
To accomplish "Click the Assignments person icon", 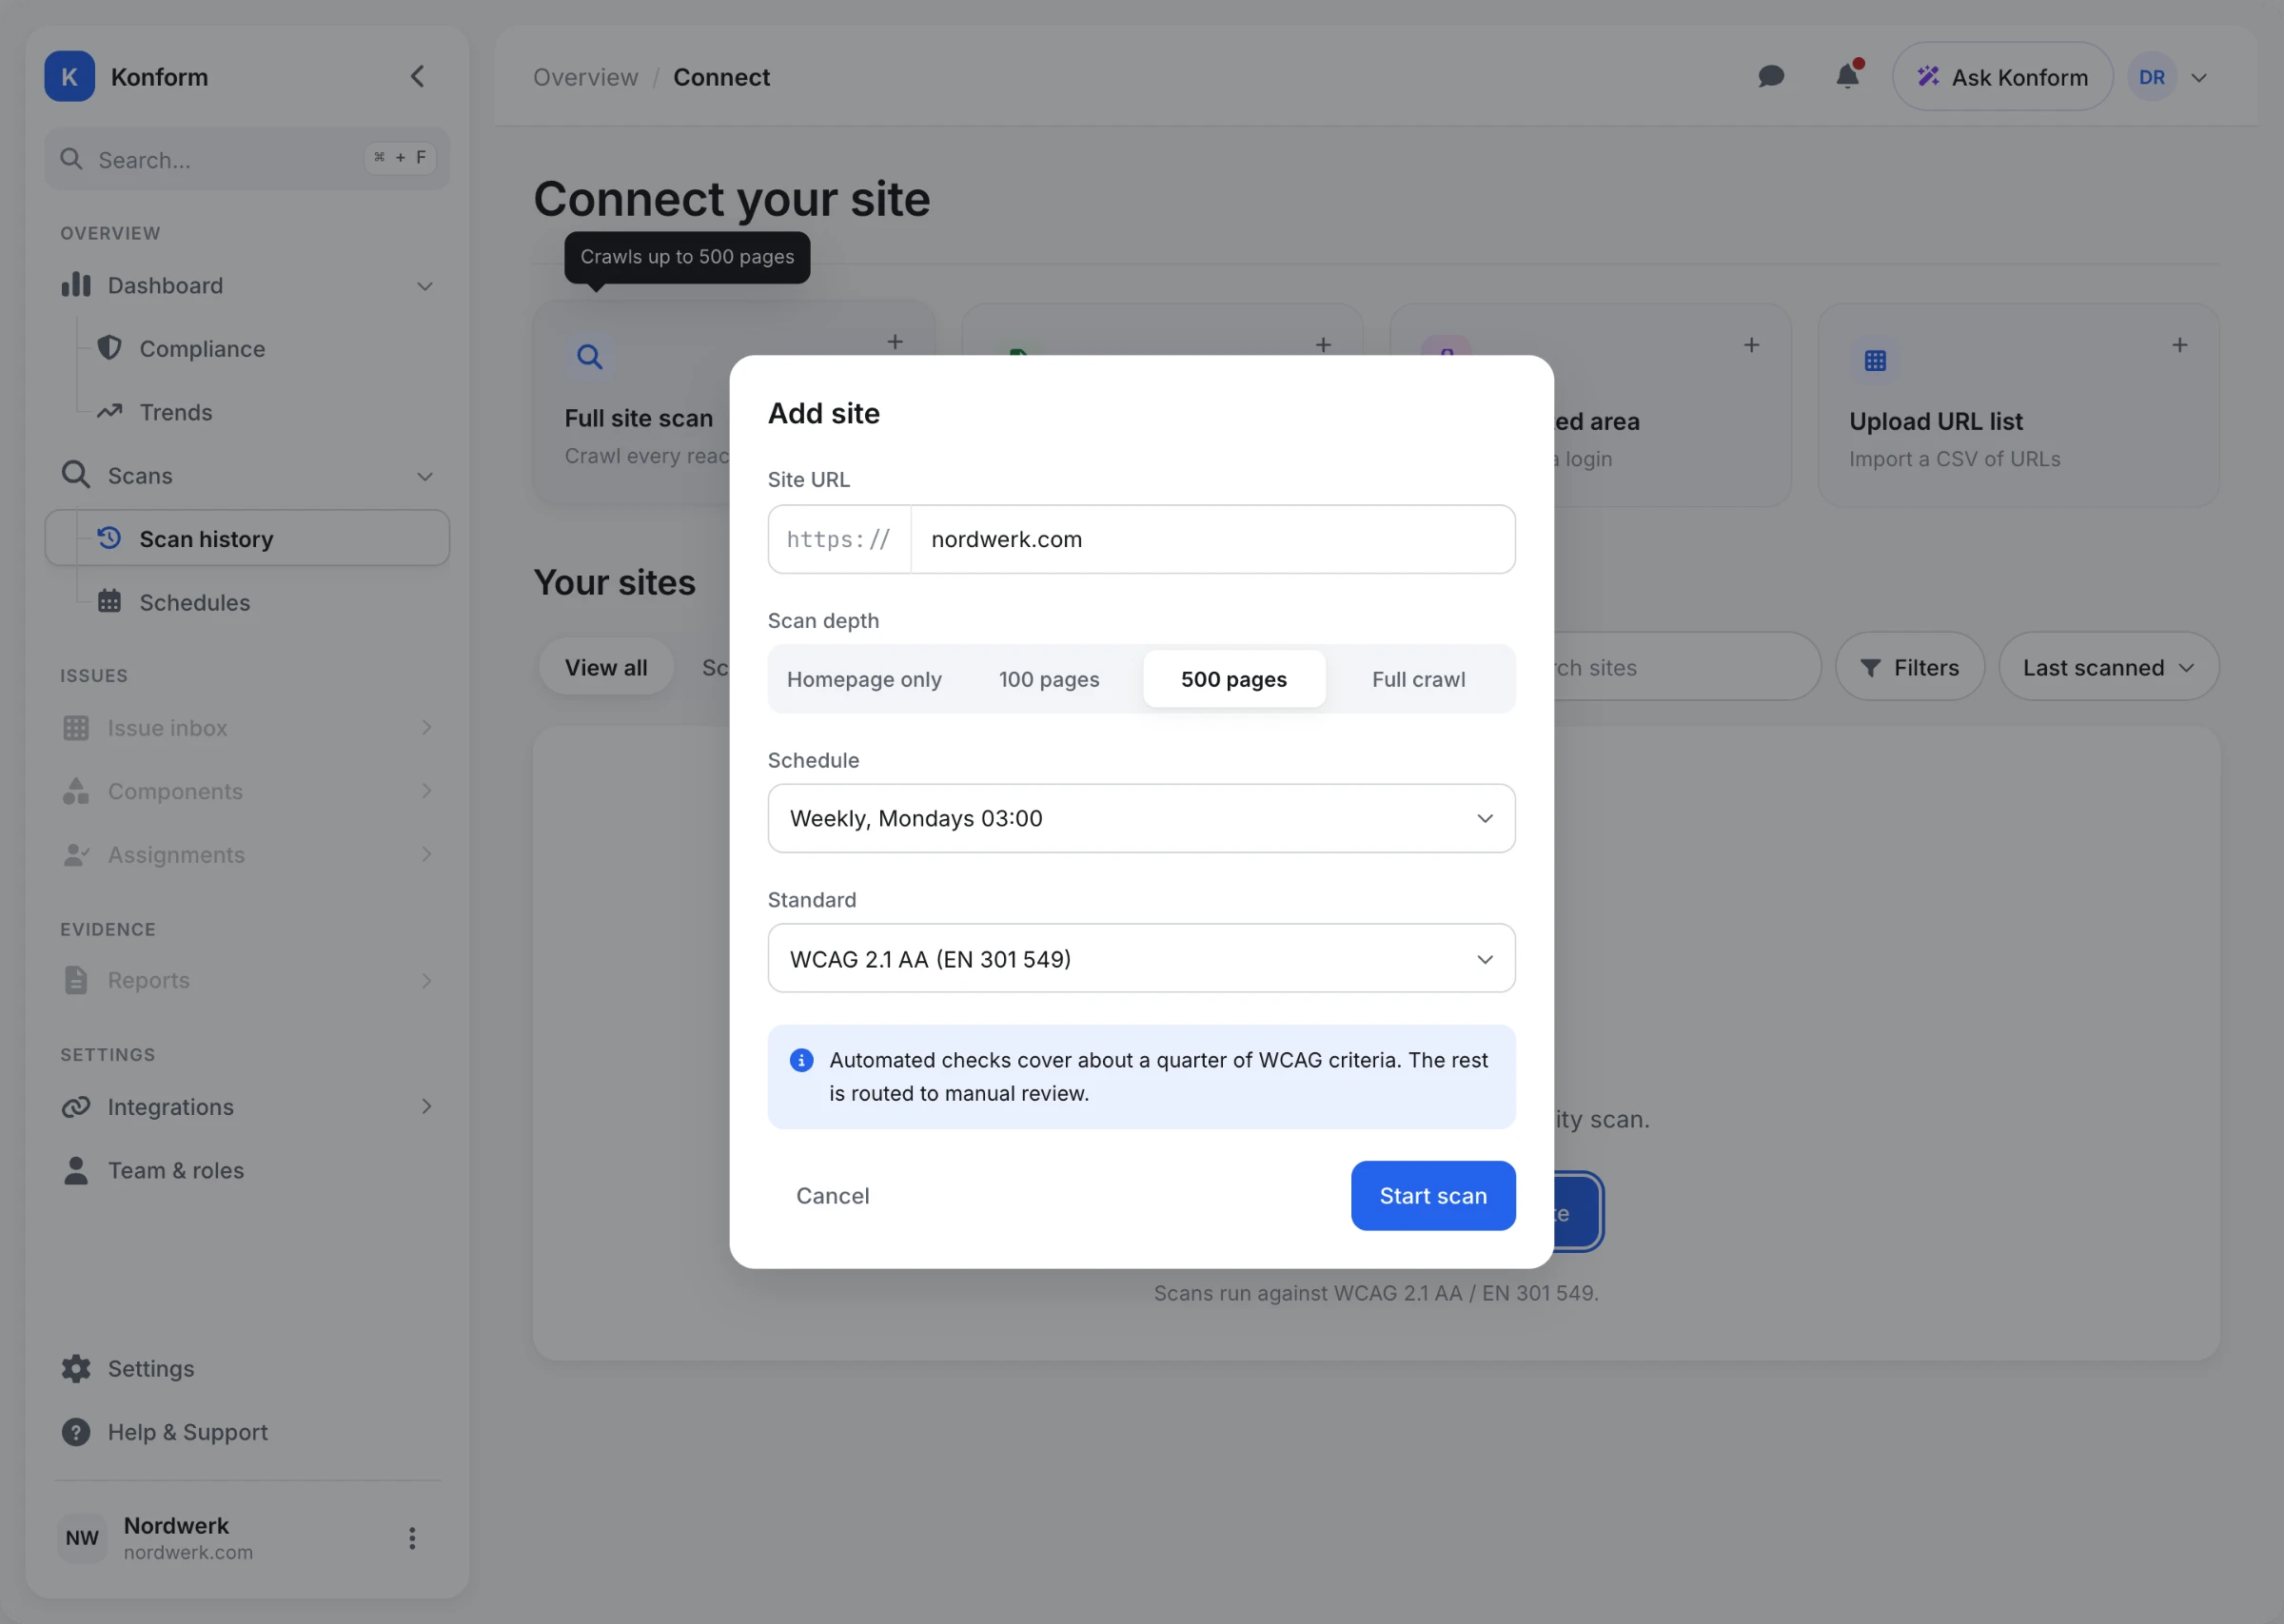I will click(x=76, y=855).
